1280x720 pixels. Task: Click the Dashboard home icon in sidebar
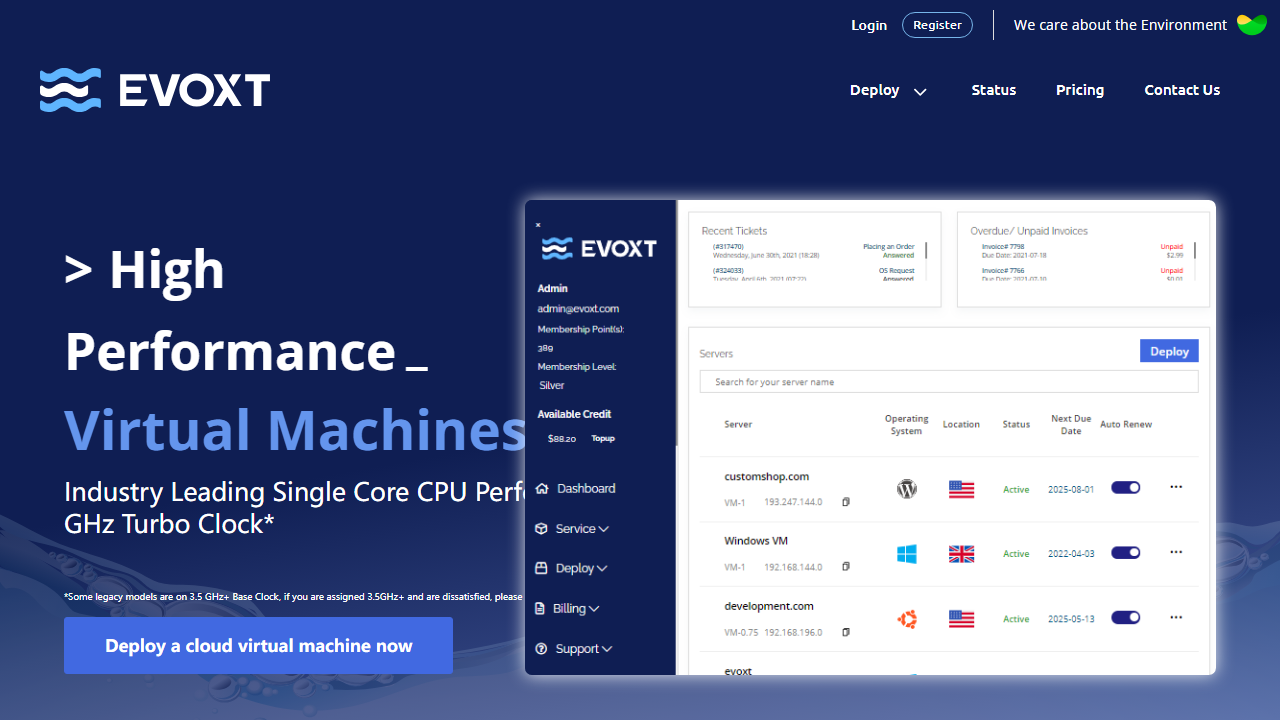coord(542,489)
